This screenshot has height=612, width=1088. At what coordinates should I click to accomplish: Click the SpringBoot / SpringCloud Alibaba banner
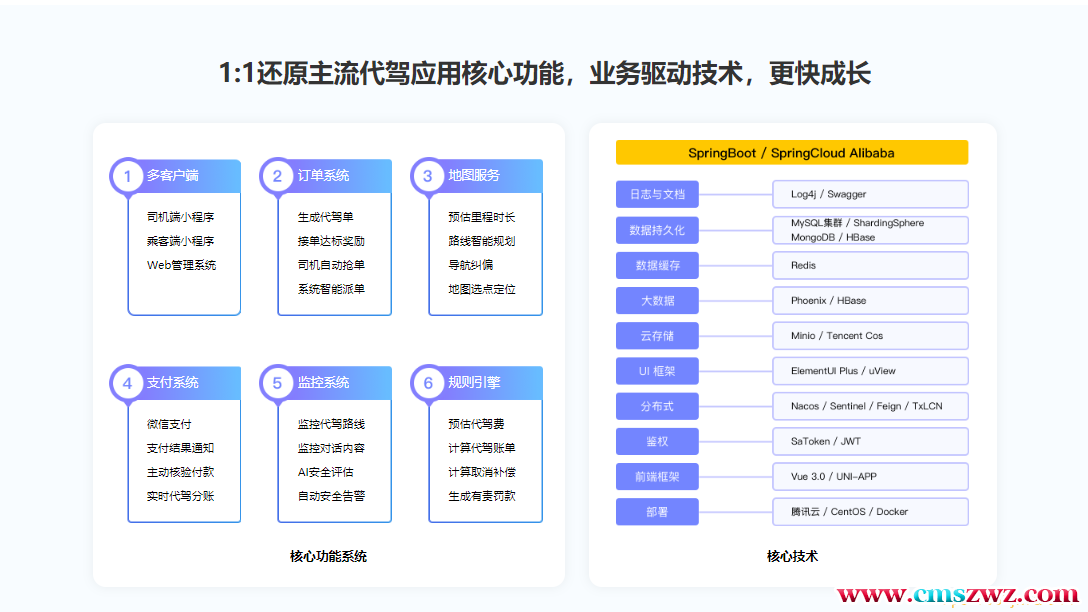tap(791, 152)
